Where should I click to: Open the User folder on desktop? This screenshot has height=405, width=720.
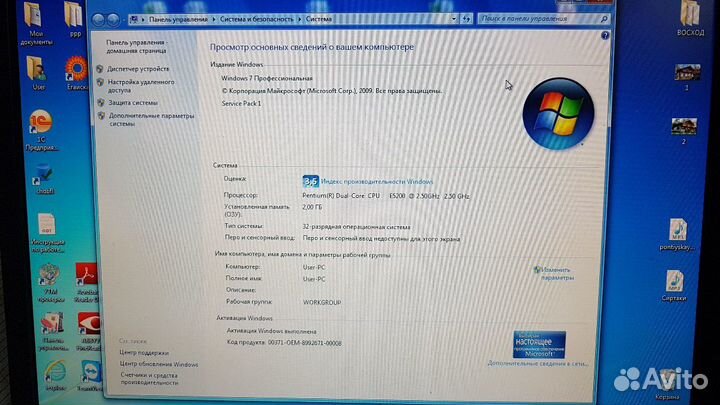point(36,72)
